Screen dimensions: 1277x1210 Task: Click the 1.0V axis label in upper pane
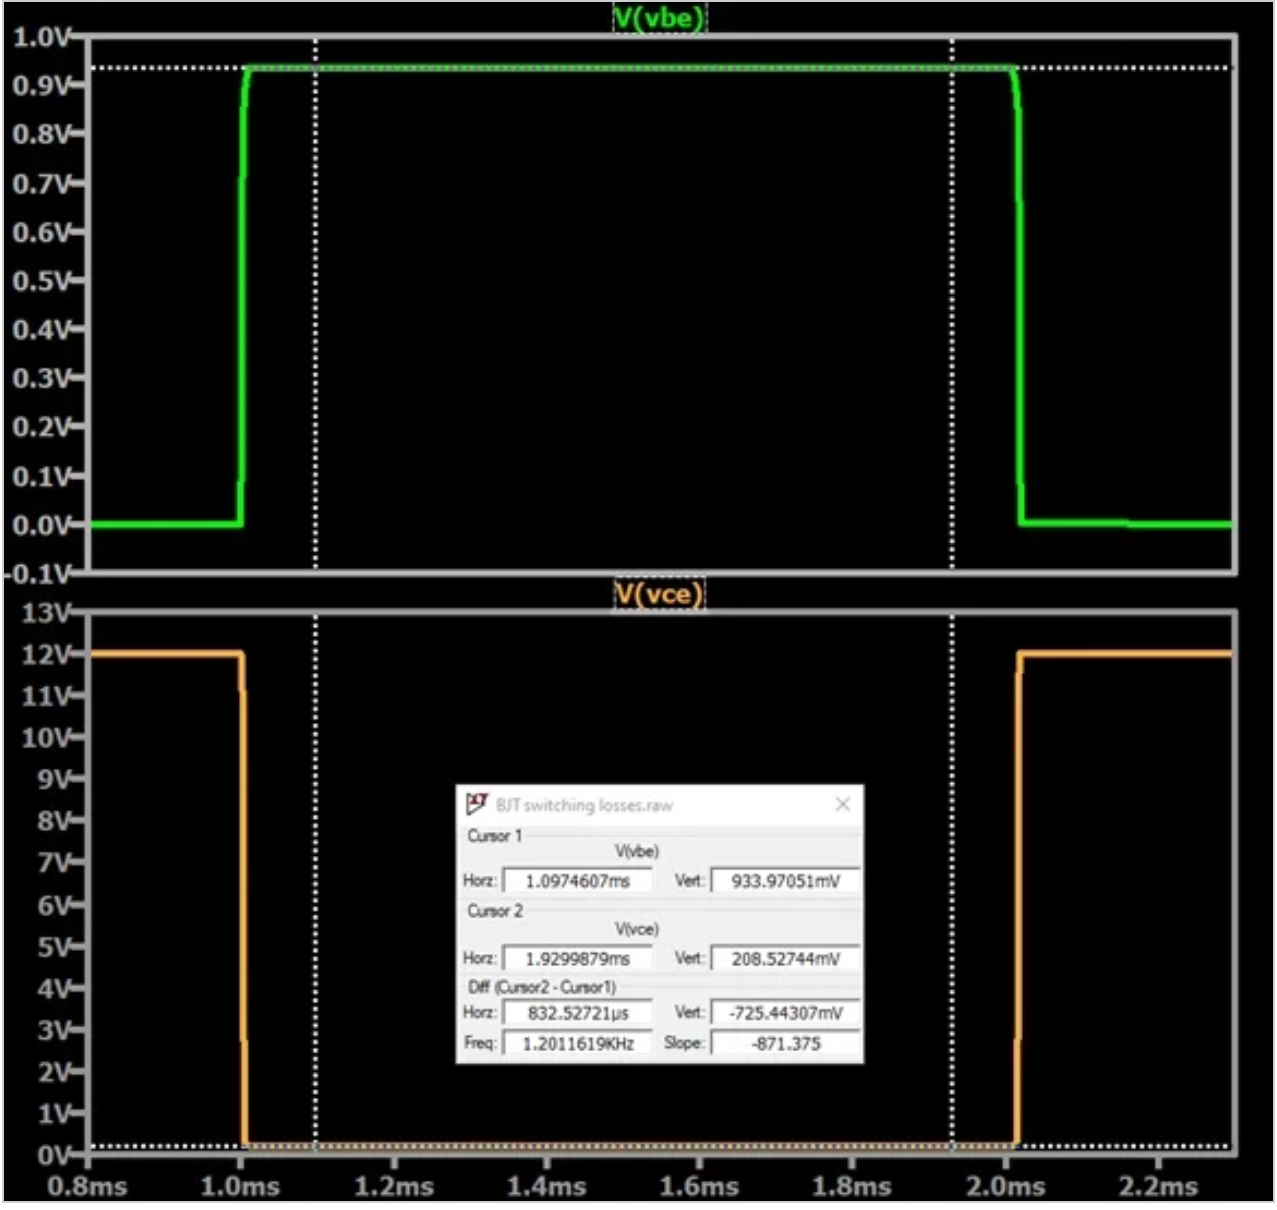pos(40,37)
